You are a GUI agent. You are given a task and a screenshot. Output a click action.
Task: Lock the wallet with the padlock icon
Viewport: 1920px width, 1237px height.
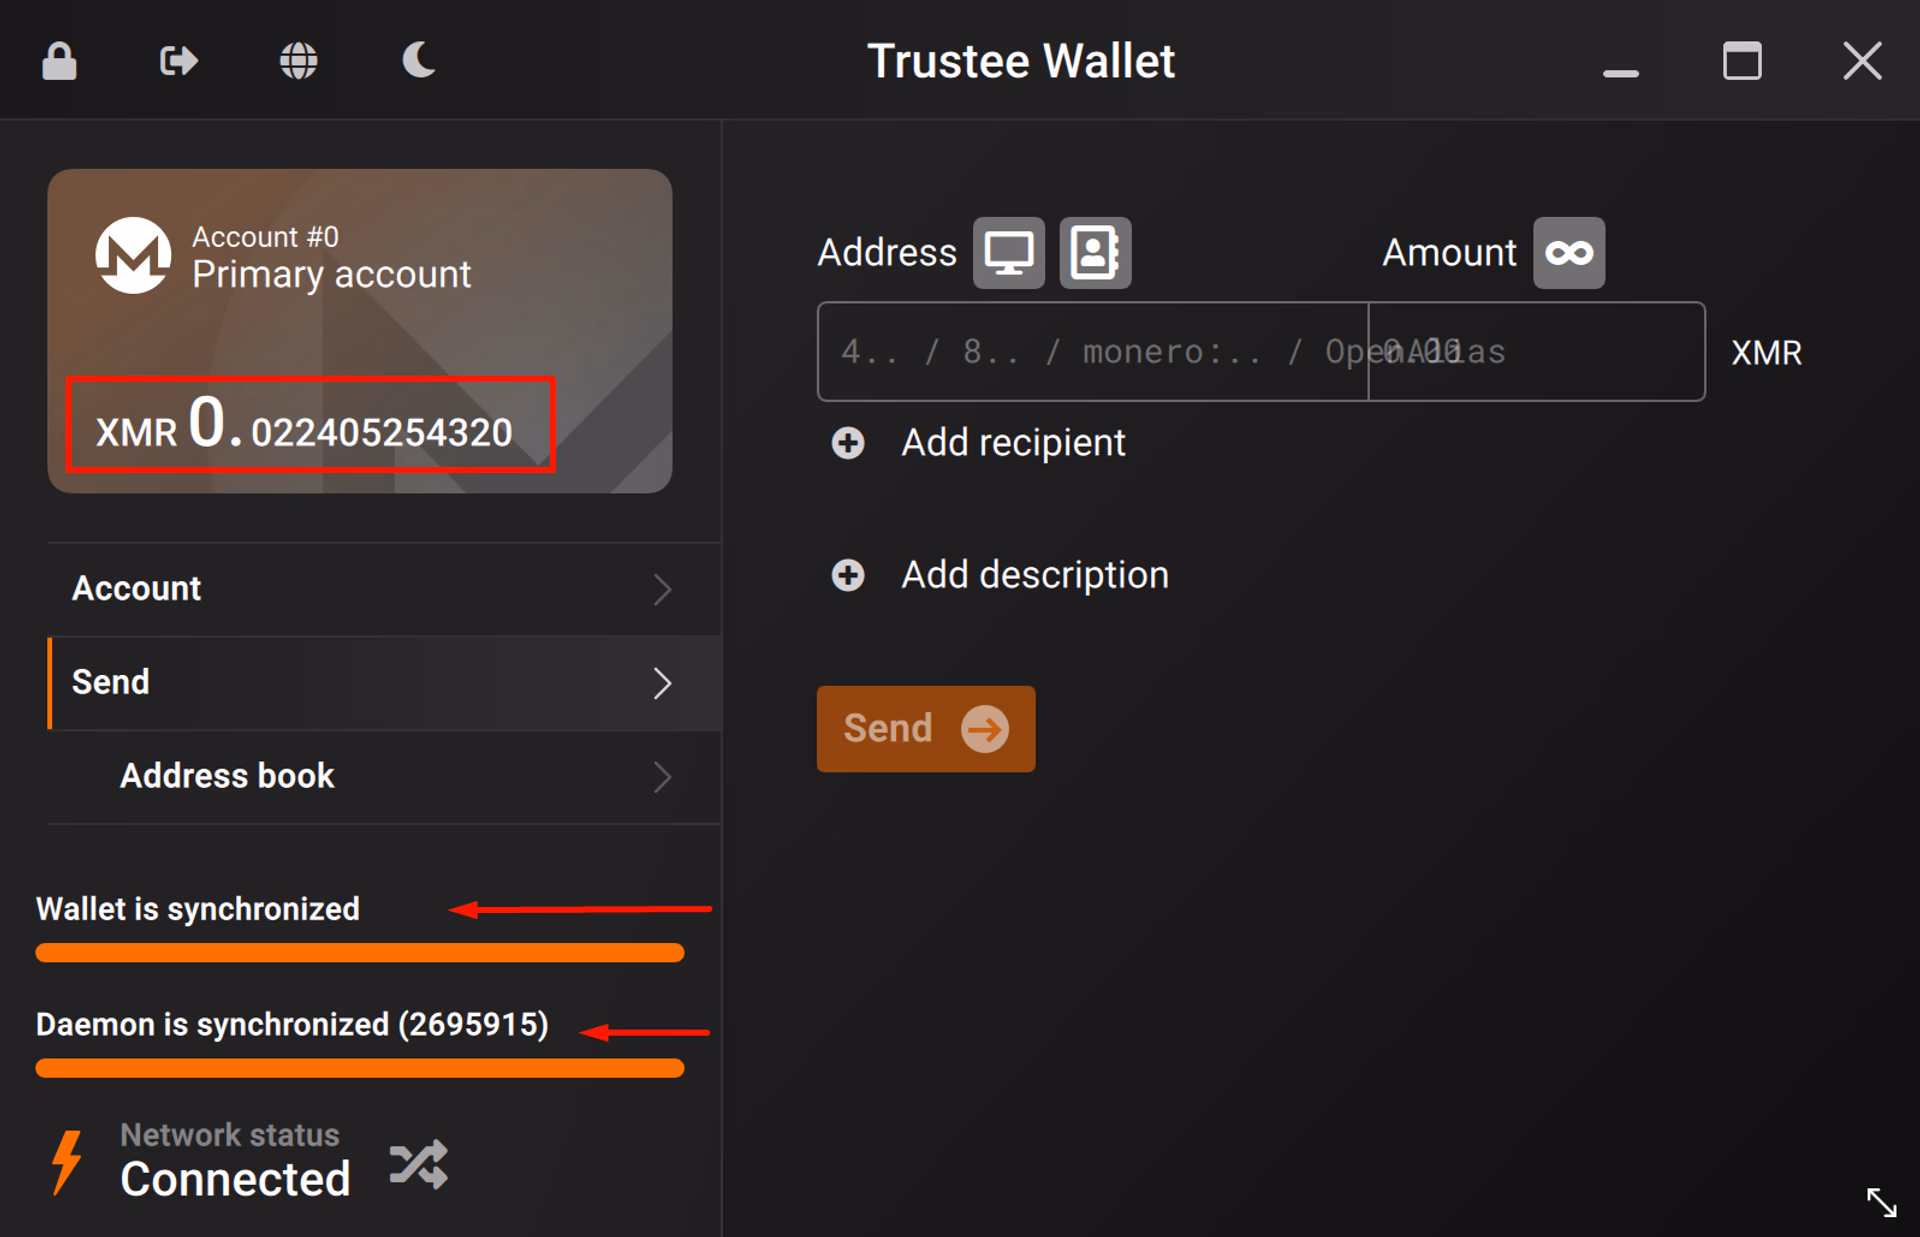[59, 61]
